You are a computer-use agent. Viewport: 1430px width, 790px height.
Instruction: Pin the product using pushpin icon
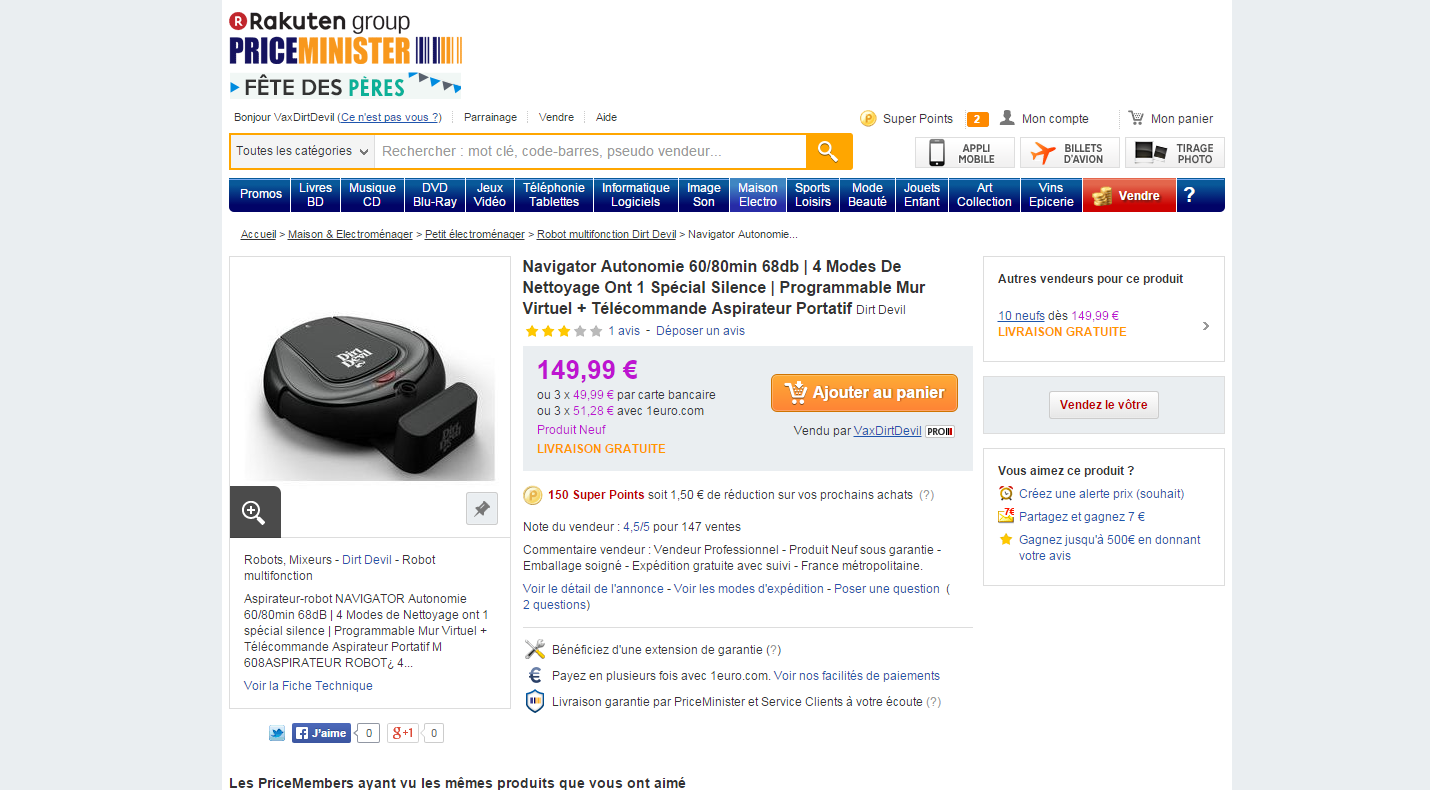point(482,508)
